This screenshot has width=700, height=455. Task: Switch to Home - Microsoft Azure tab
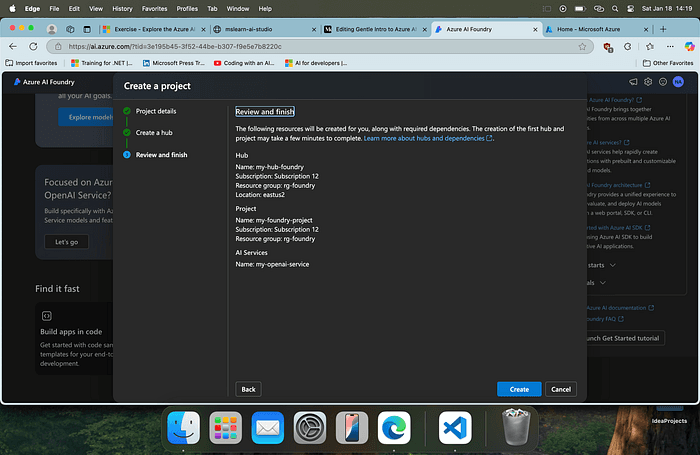596,29
